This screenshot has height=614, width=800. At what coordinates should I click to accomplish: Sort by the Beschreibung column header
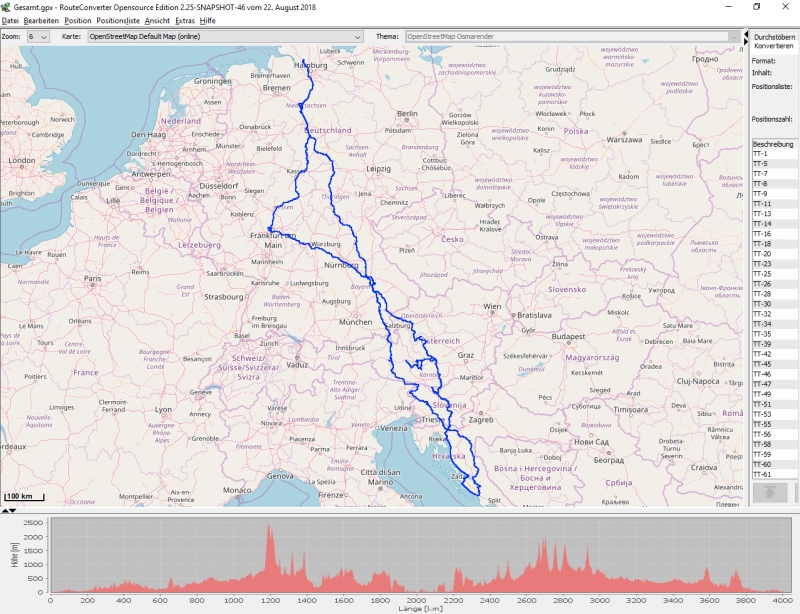[x=774, y=144]
